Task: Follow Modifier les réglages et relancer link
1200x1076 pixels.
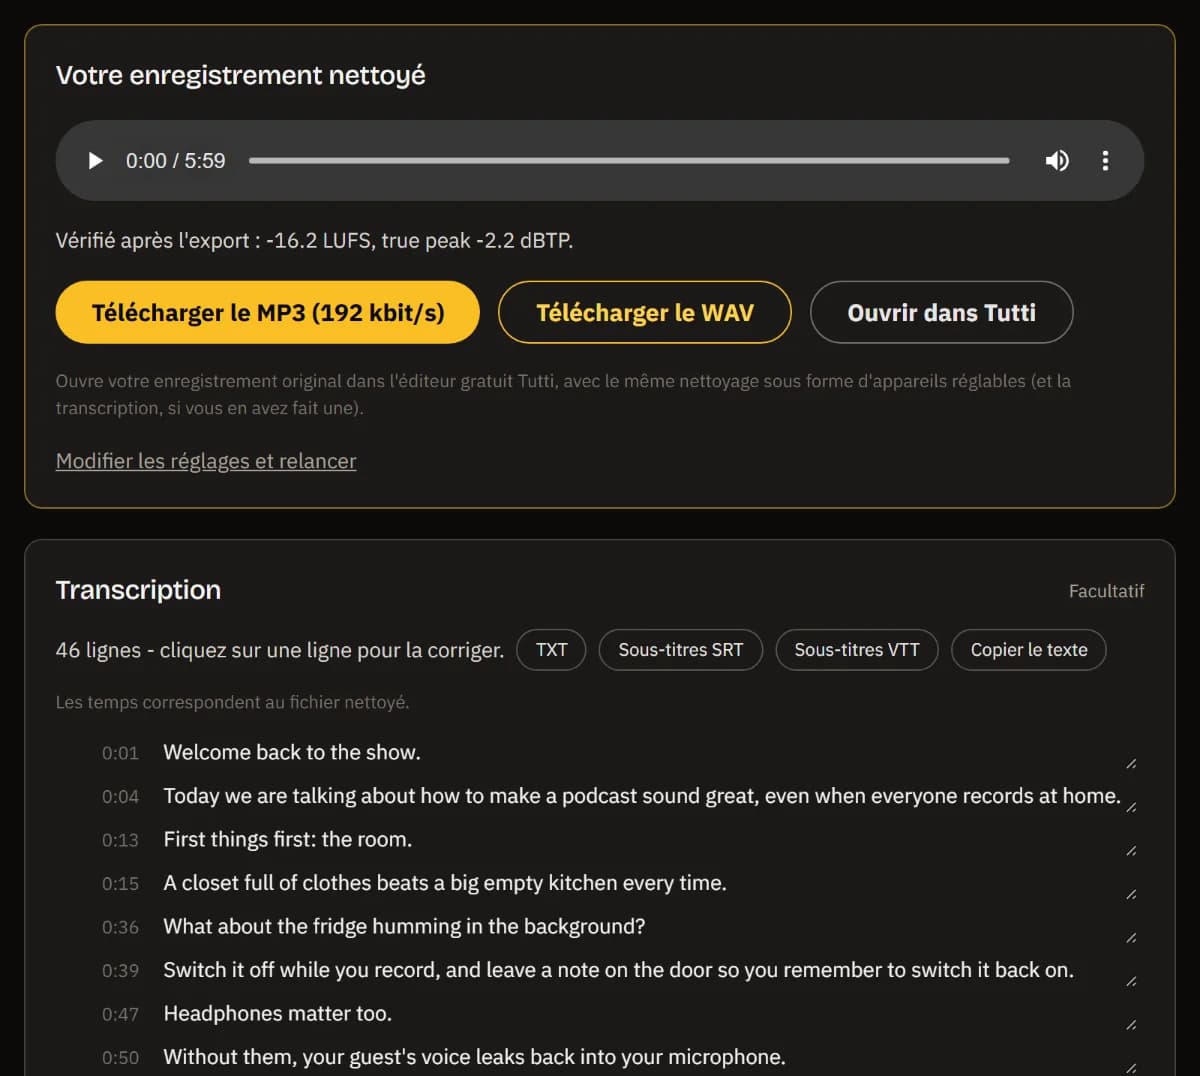Action: pos(206,461)
